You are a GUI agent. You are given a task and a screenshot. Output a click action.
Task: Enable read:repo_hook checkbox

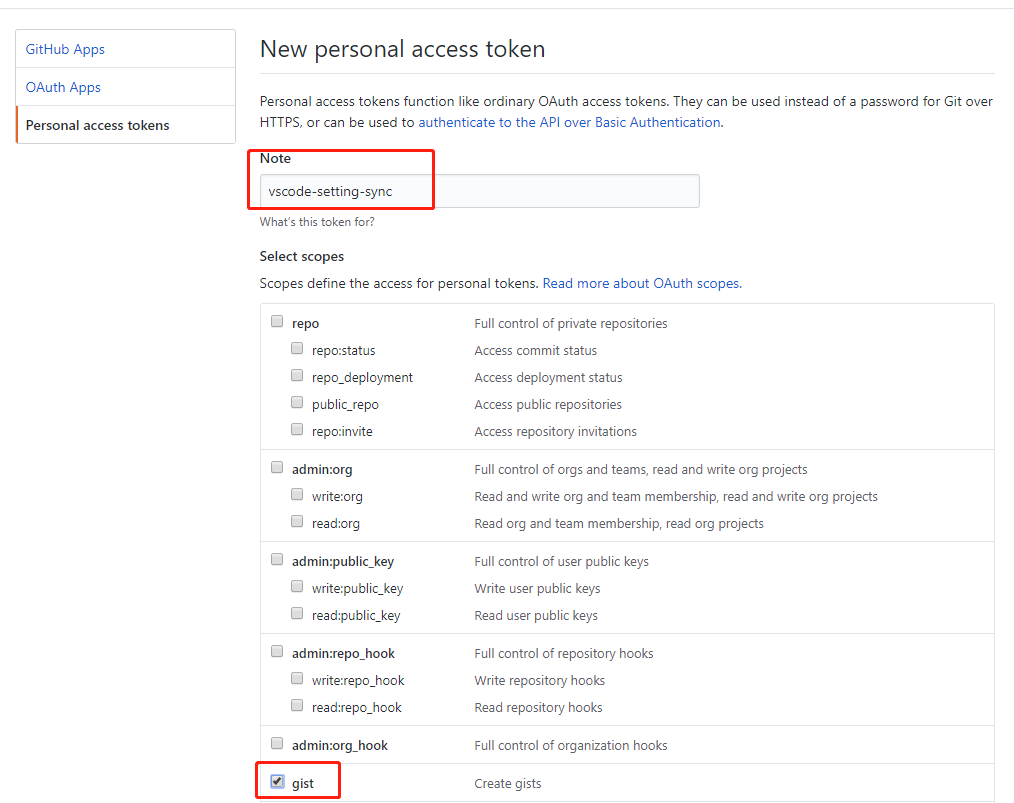pyautogui.click(x=297, y=706)
